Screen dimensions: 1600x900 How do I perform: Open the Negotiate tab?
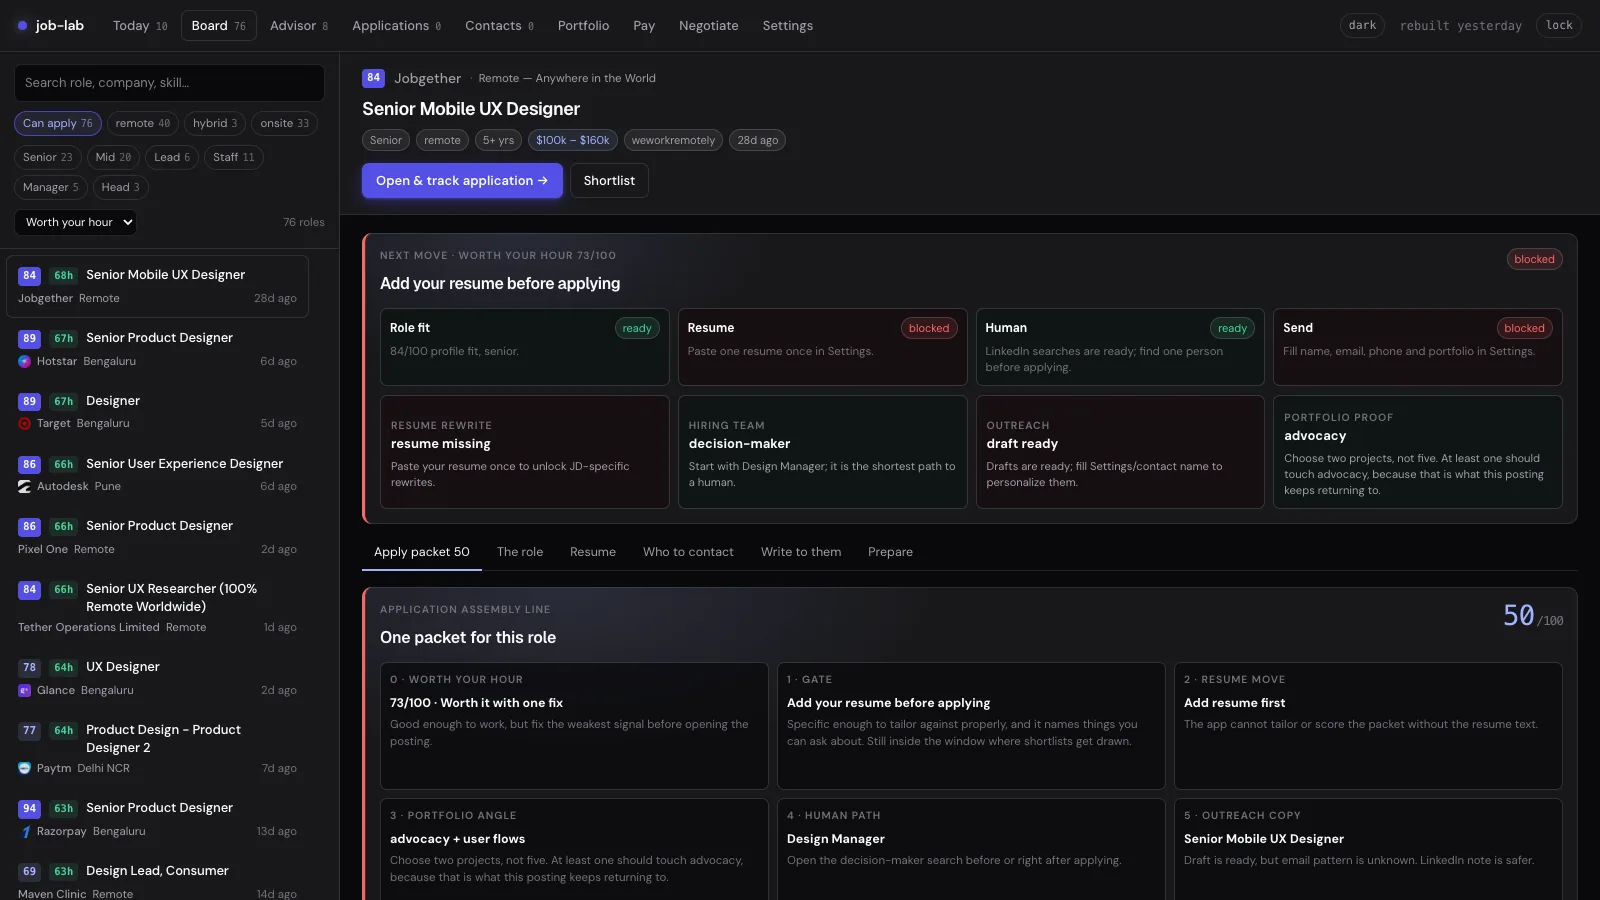(x=709, y=26)
